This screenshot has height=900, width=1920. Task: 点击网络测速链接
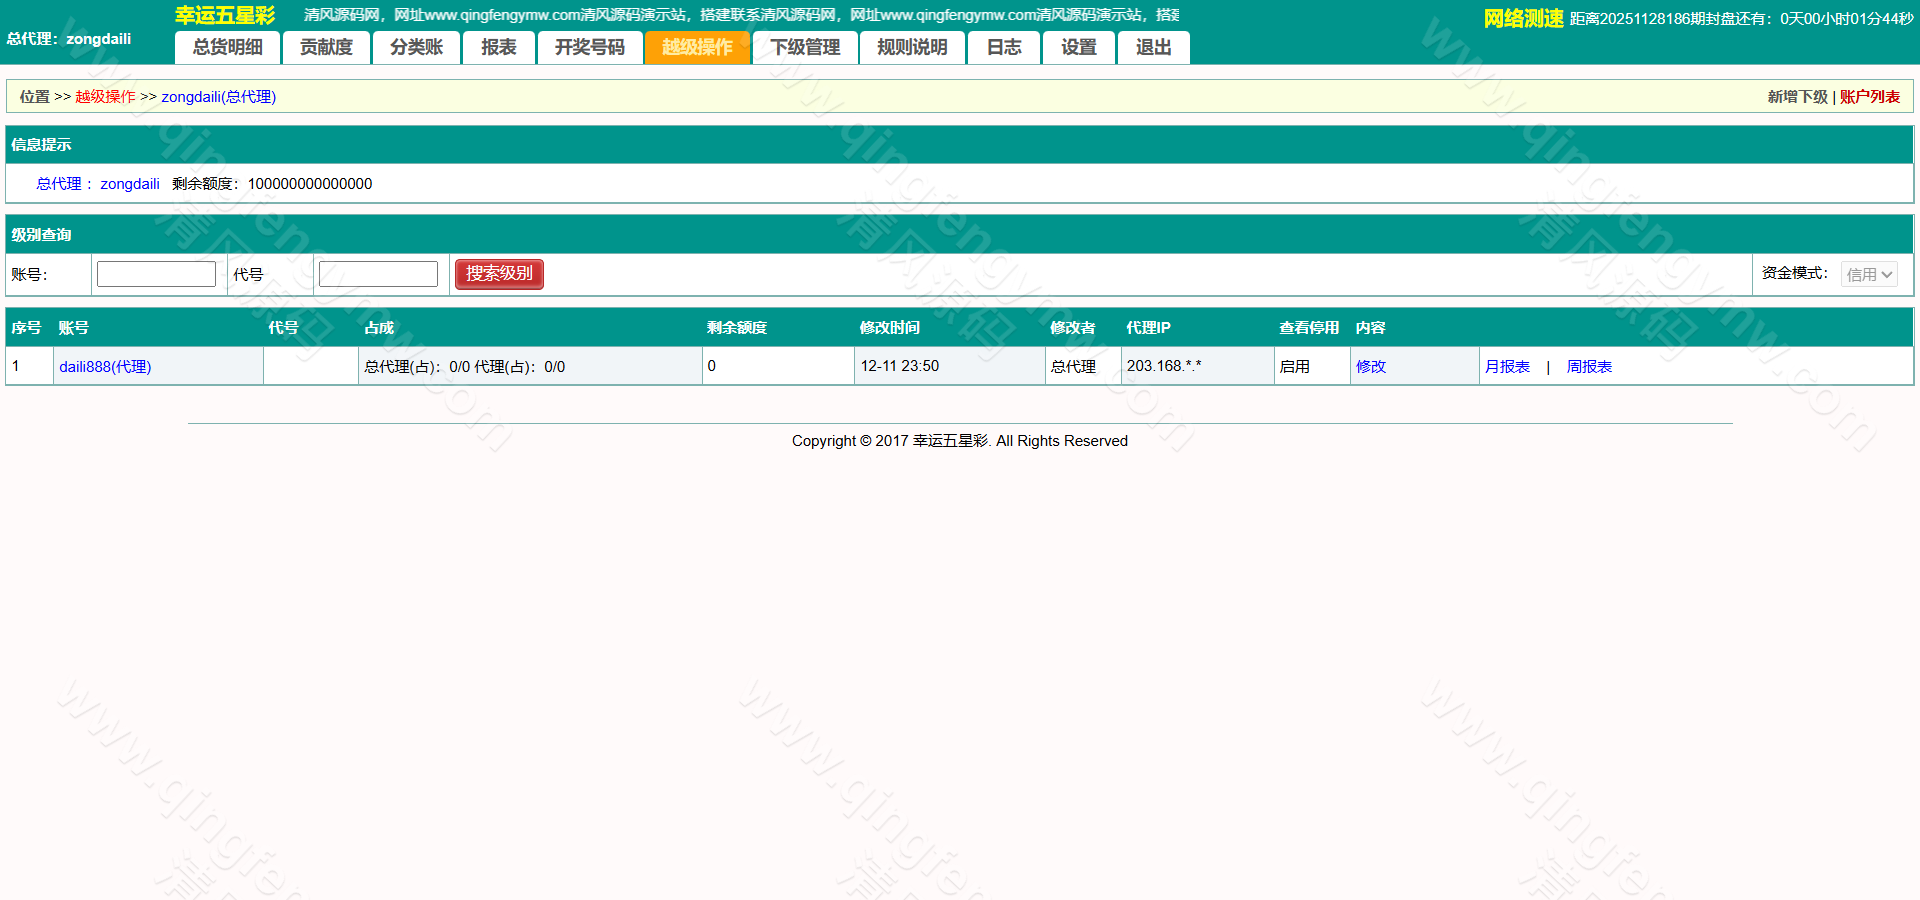point(1521,17)
